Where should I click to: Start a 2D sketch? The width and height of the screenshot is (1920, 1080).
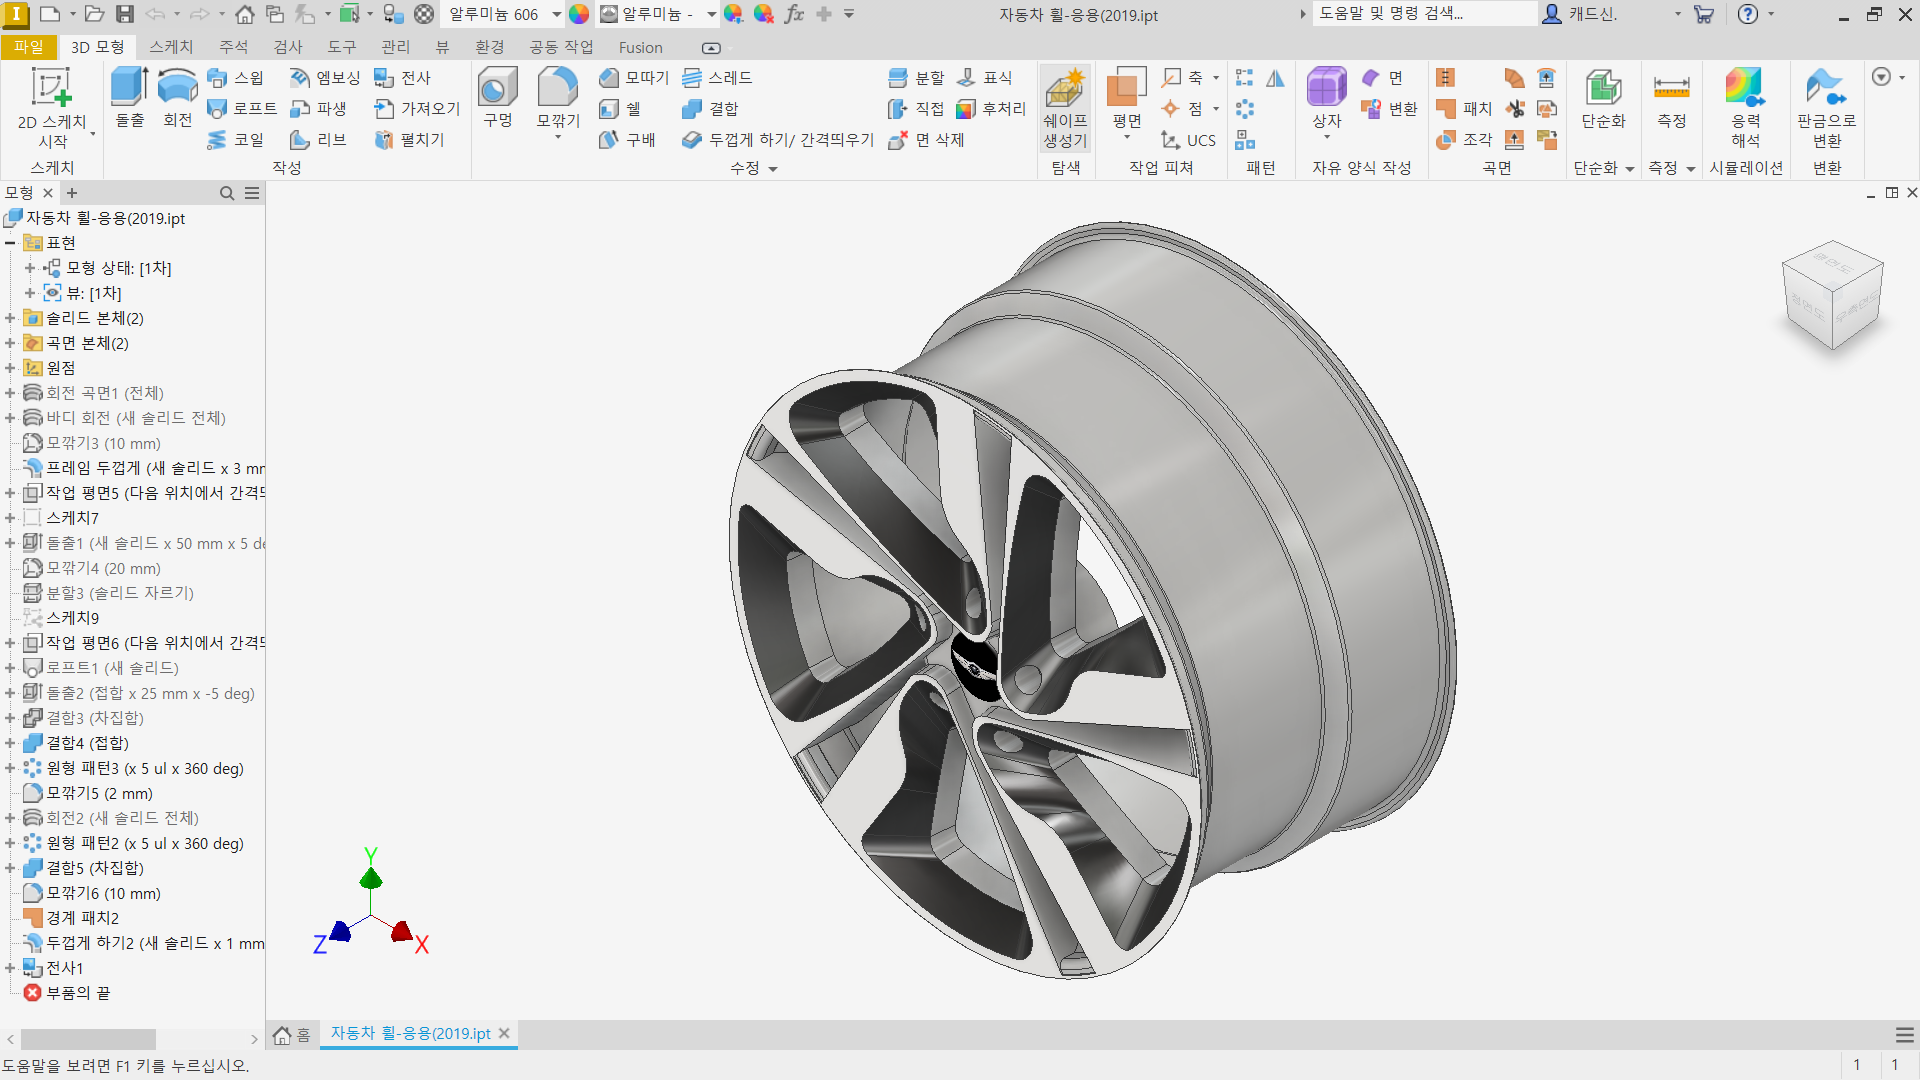click(x=52, y=108)
